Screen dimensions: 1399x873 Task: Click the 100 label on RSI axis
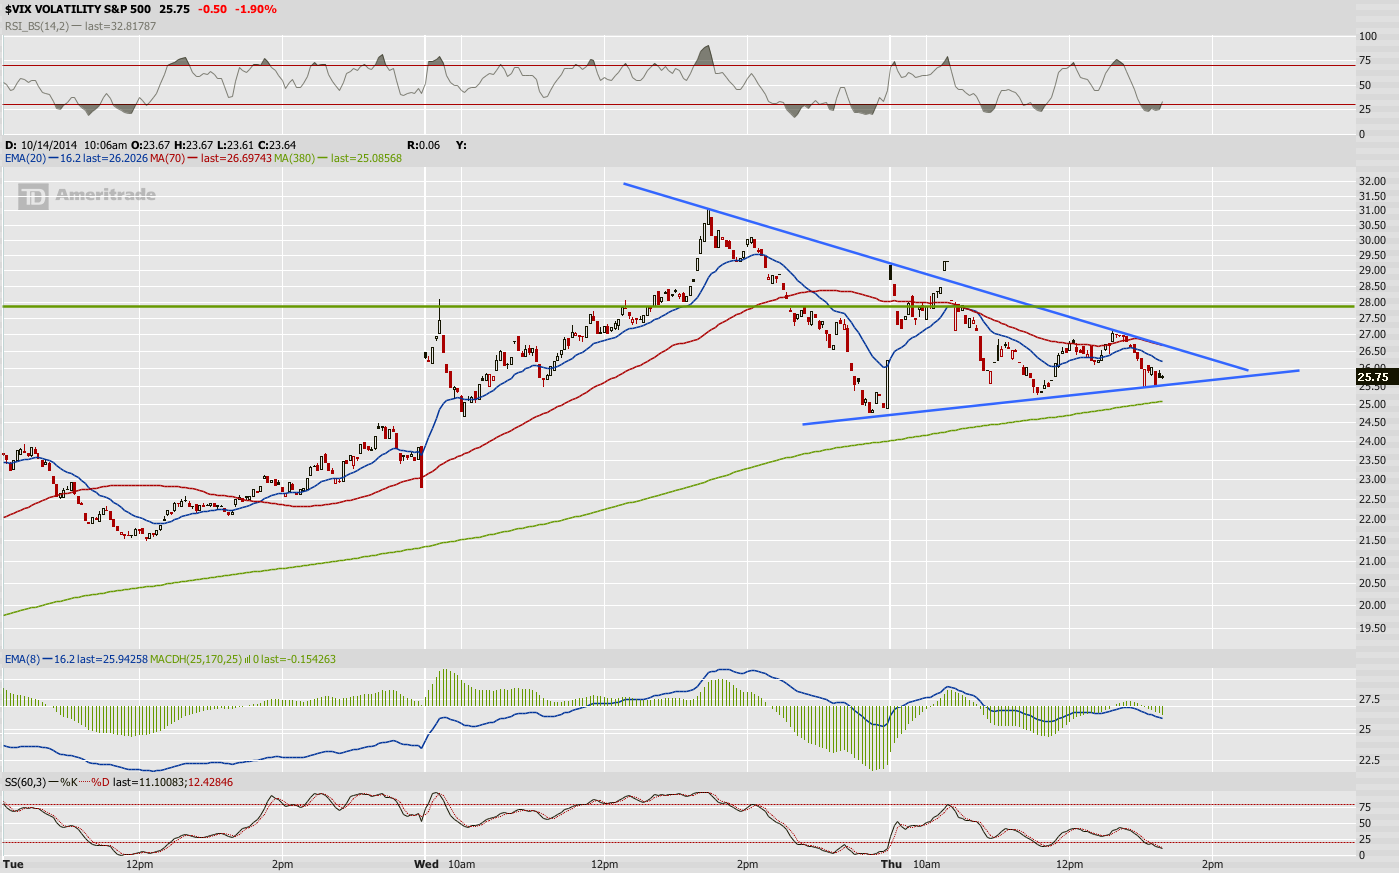1367,36
